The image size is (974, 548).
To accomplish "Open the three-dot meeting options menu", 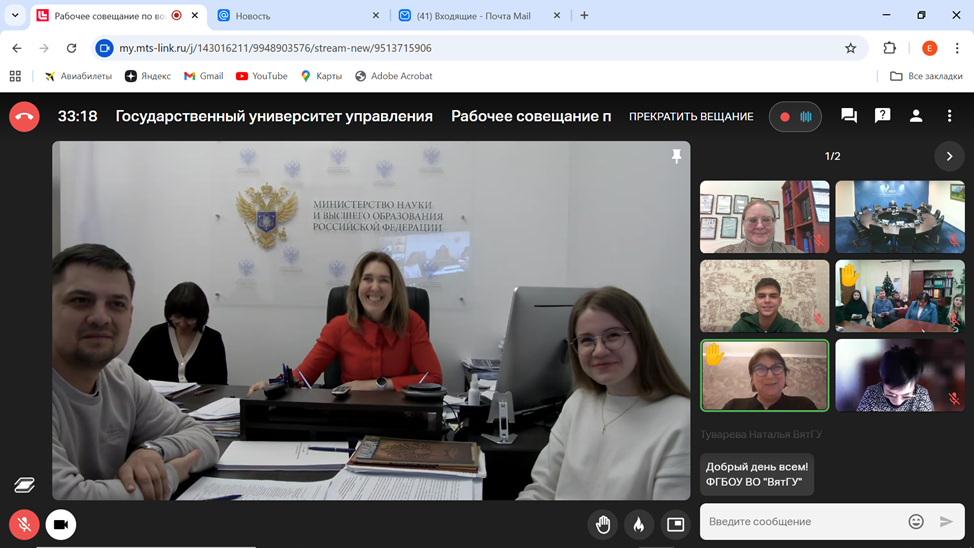I will point(949,116).
